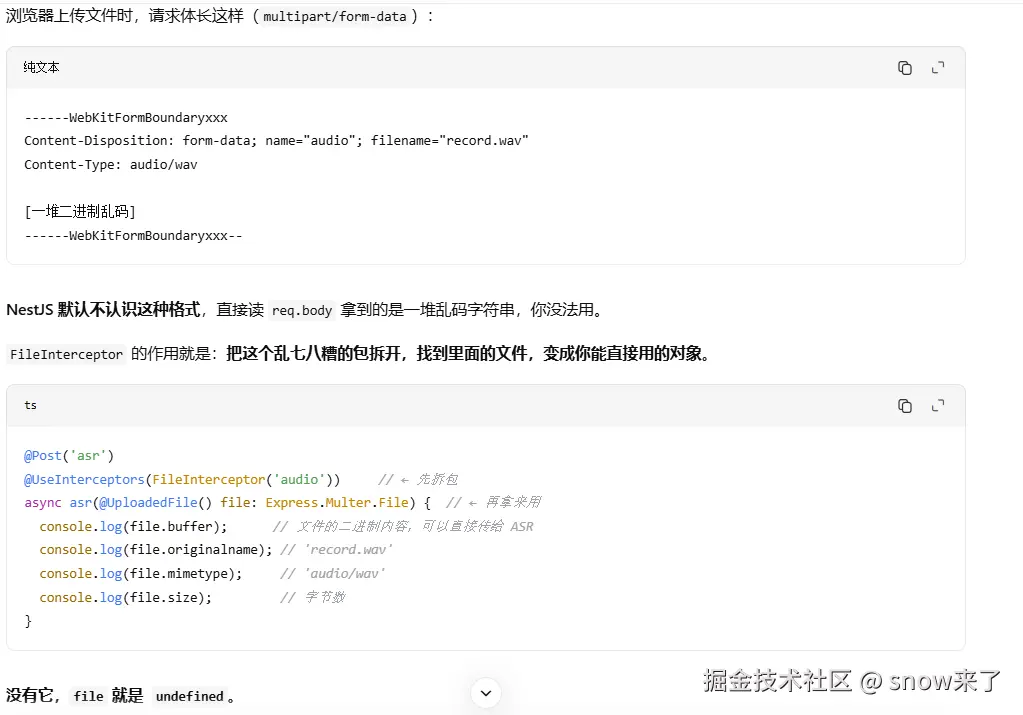Click the console.log(file.mimetype) line

tap(212, 573)
